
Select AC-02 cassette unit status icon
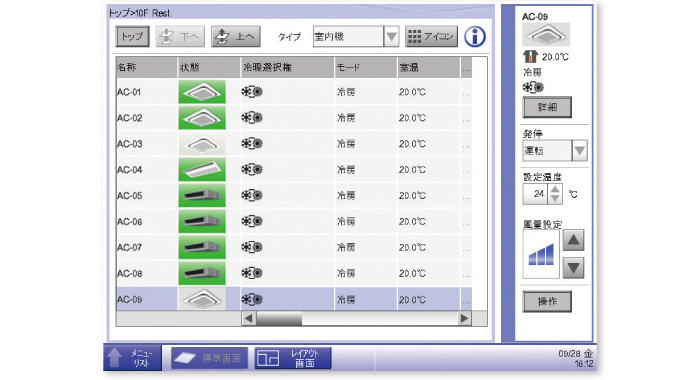[x=202, y=118]
